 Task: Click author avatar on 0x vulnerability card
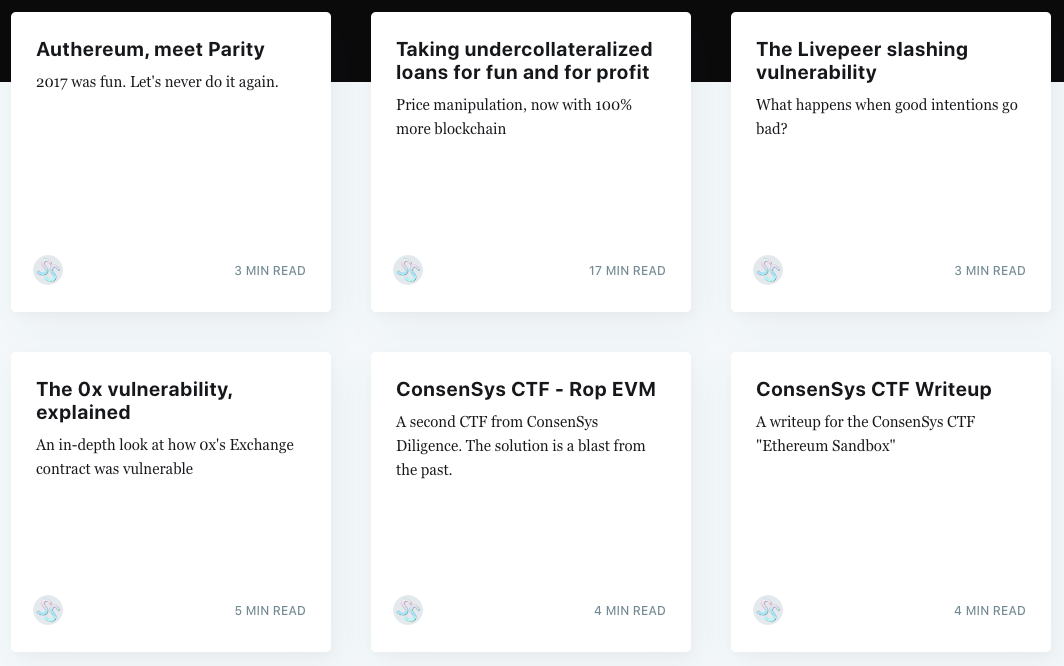click(x=48, y=610)
